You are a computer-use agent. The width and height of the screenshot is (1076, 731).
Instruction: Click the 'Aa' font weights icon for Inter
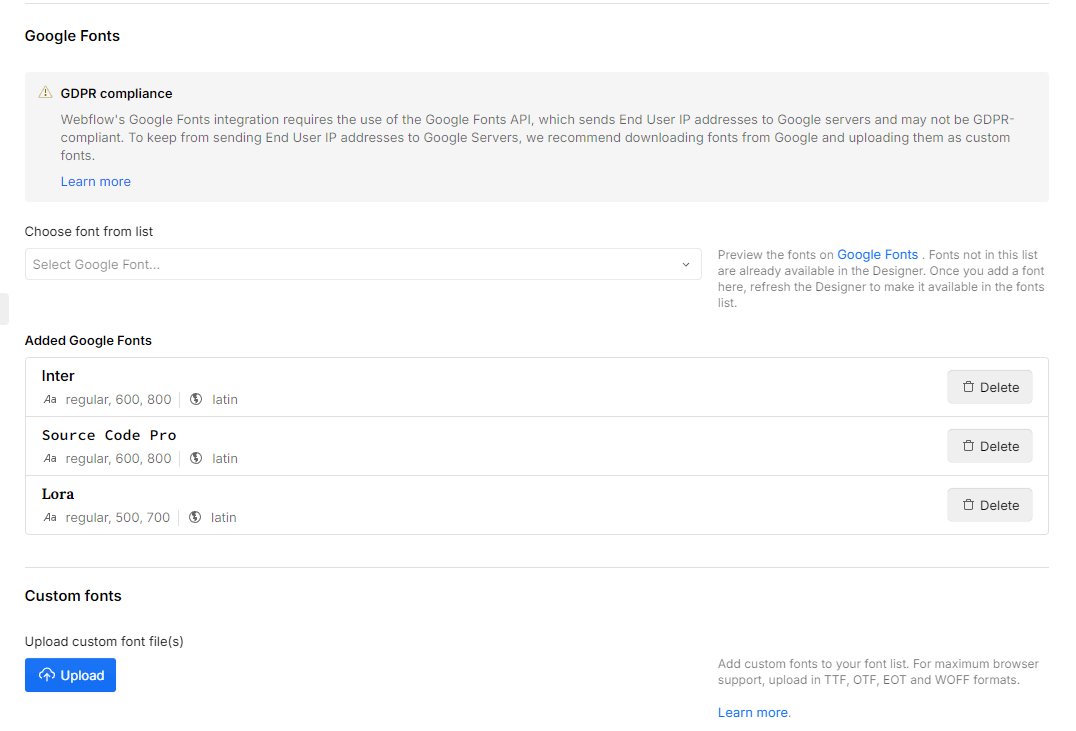(x=50, y=399)
